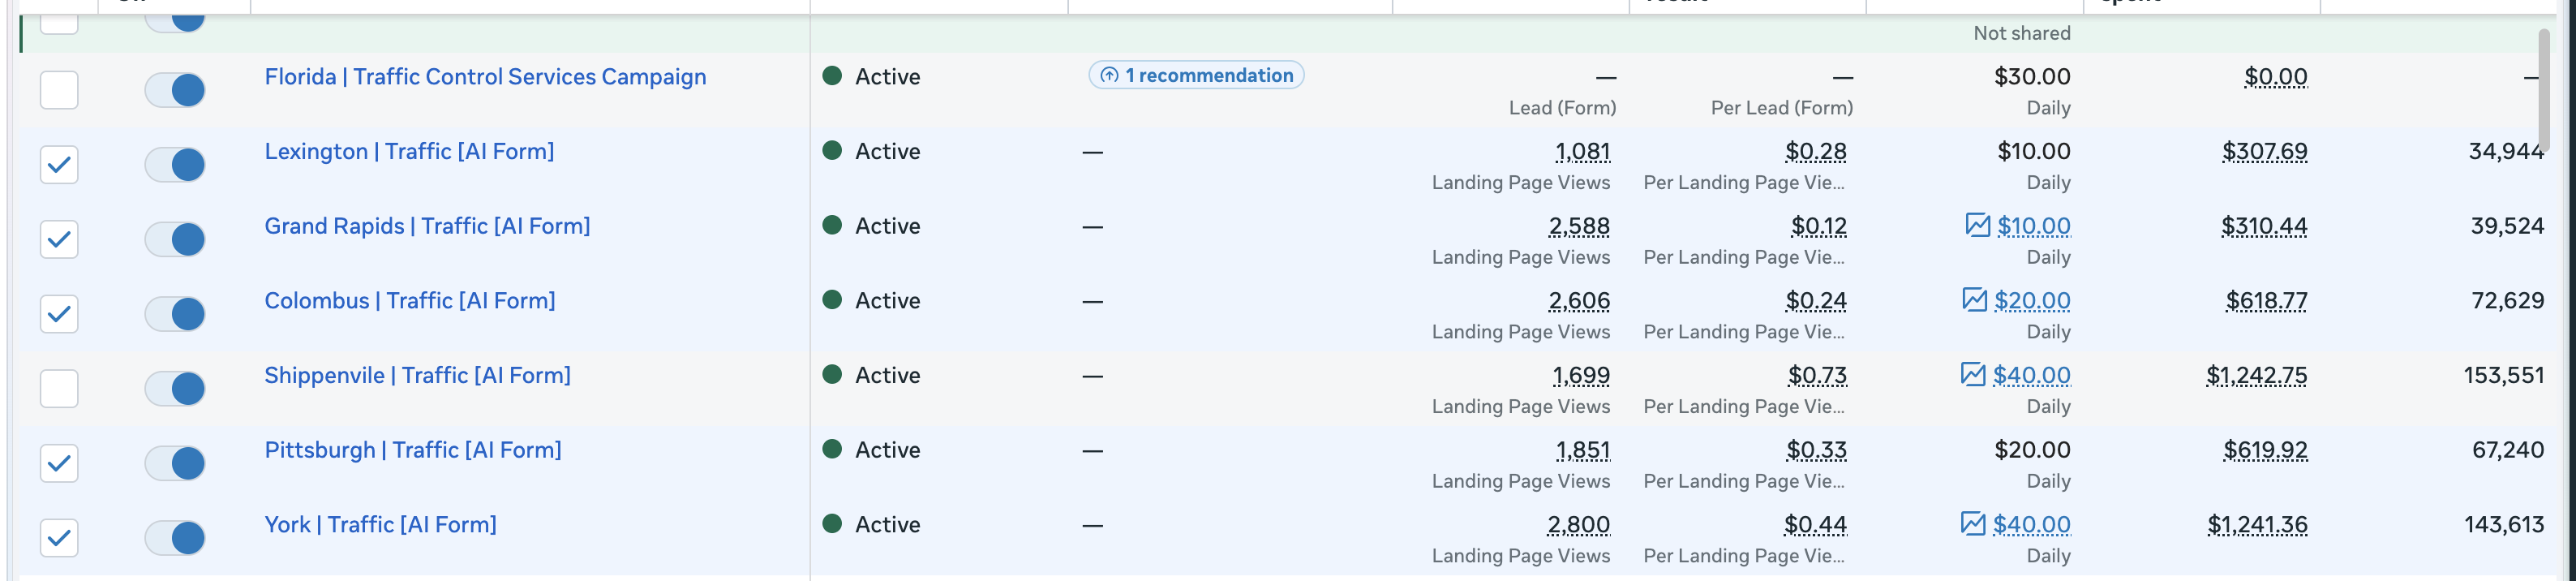Open York | Traffic [AI Form] campaign
Image resolution: width=2576 pixels, height=581 pixels.
tap(380, 525)
